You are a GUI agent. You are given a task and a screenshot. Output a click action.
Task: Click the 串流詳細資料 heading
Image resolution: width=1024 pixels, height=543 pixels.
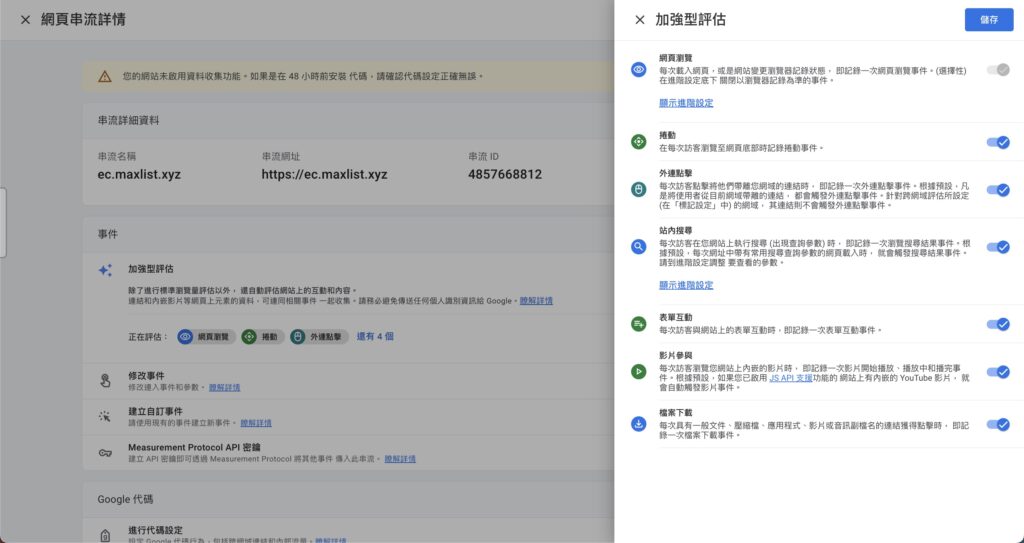coord(129,121)
